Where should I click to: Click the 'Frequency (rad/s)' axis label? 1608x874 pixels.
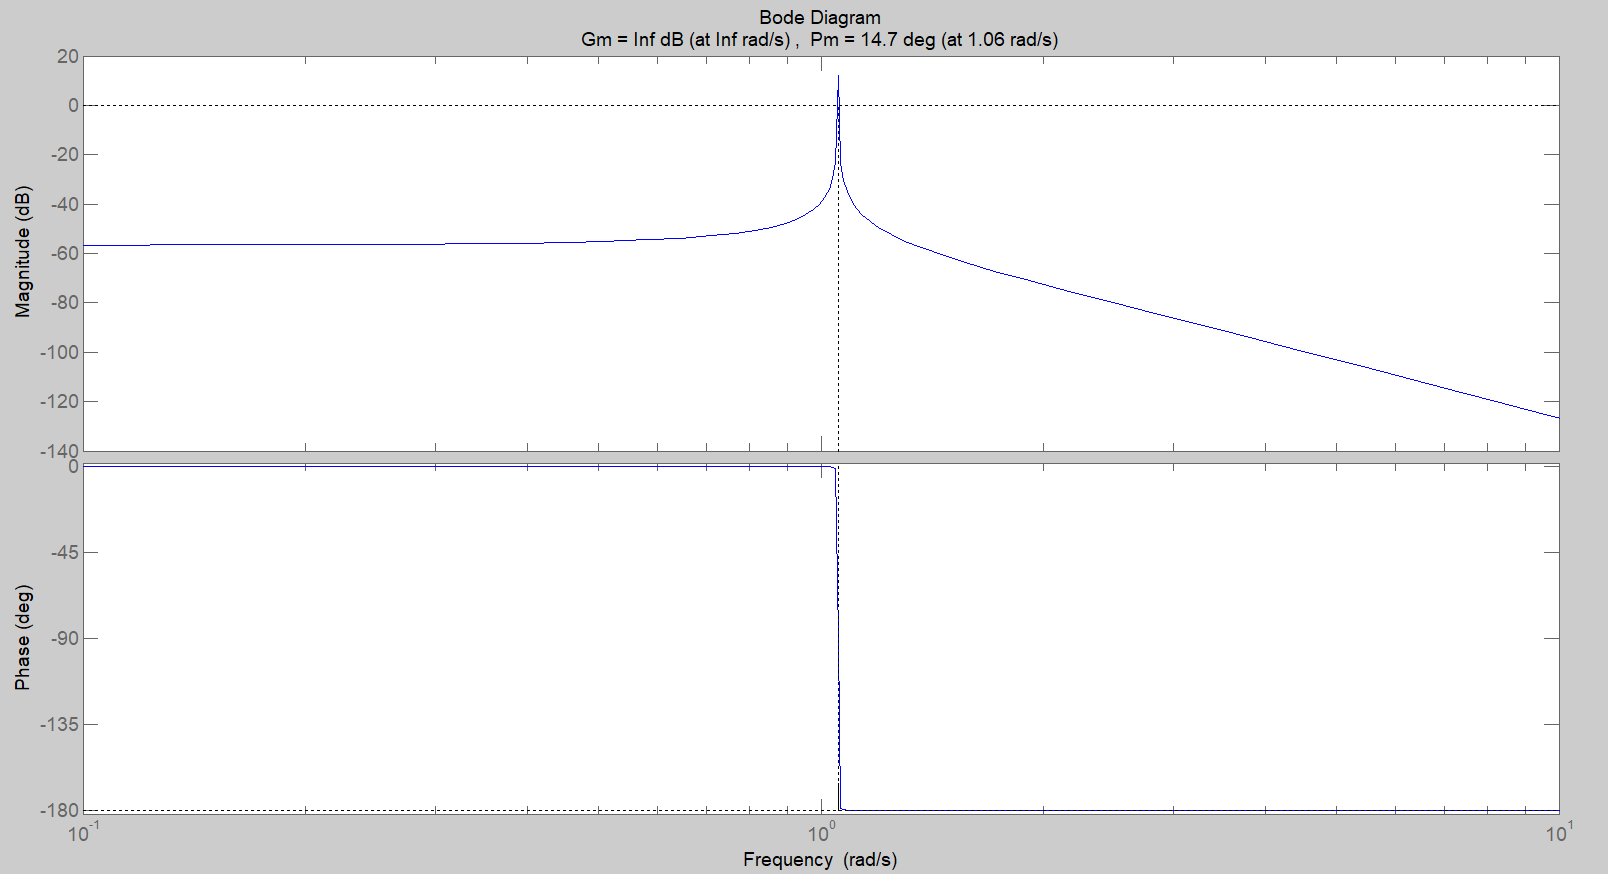click(820, 860)
